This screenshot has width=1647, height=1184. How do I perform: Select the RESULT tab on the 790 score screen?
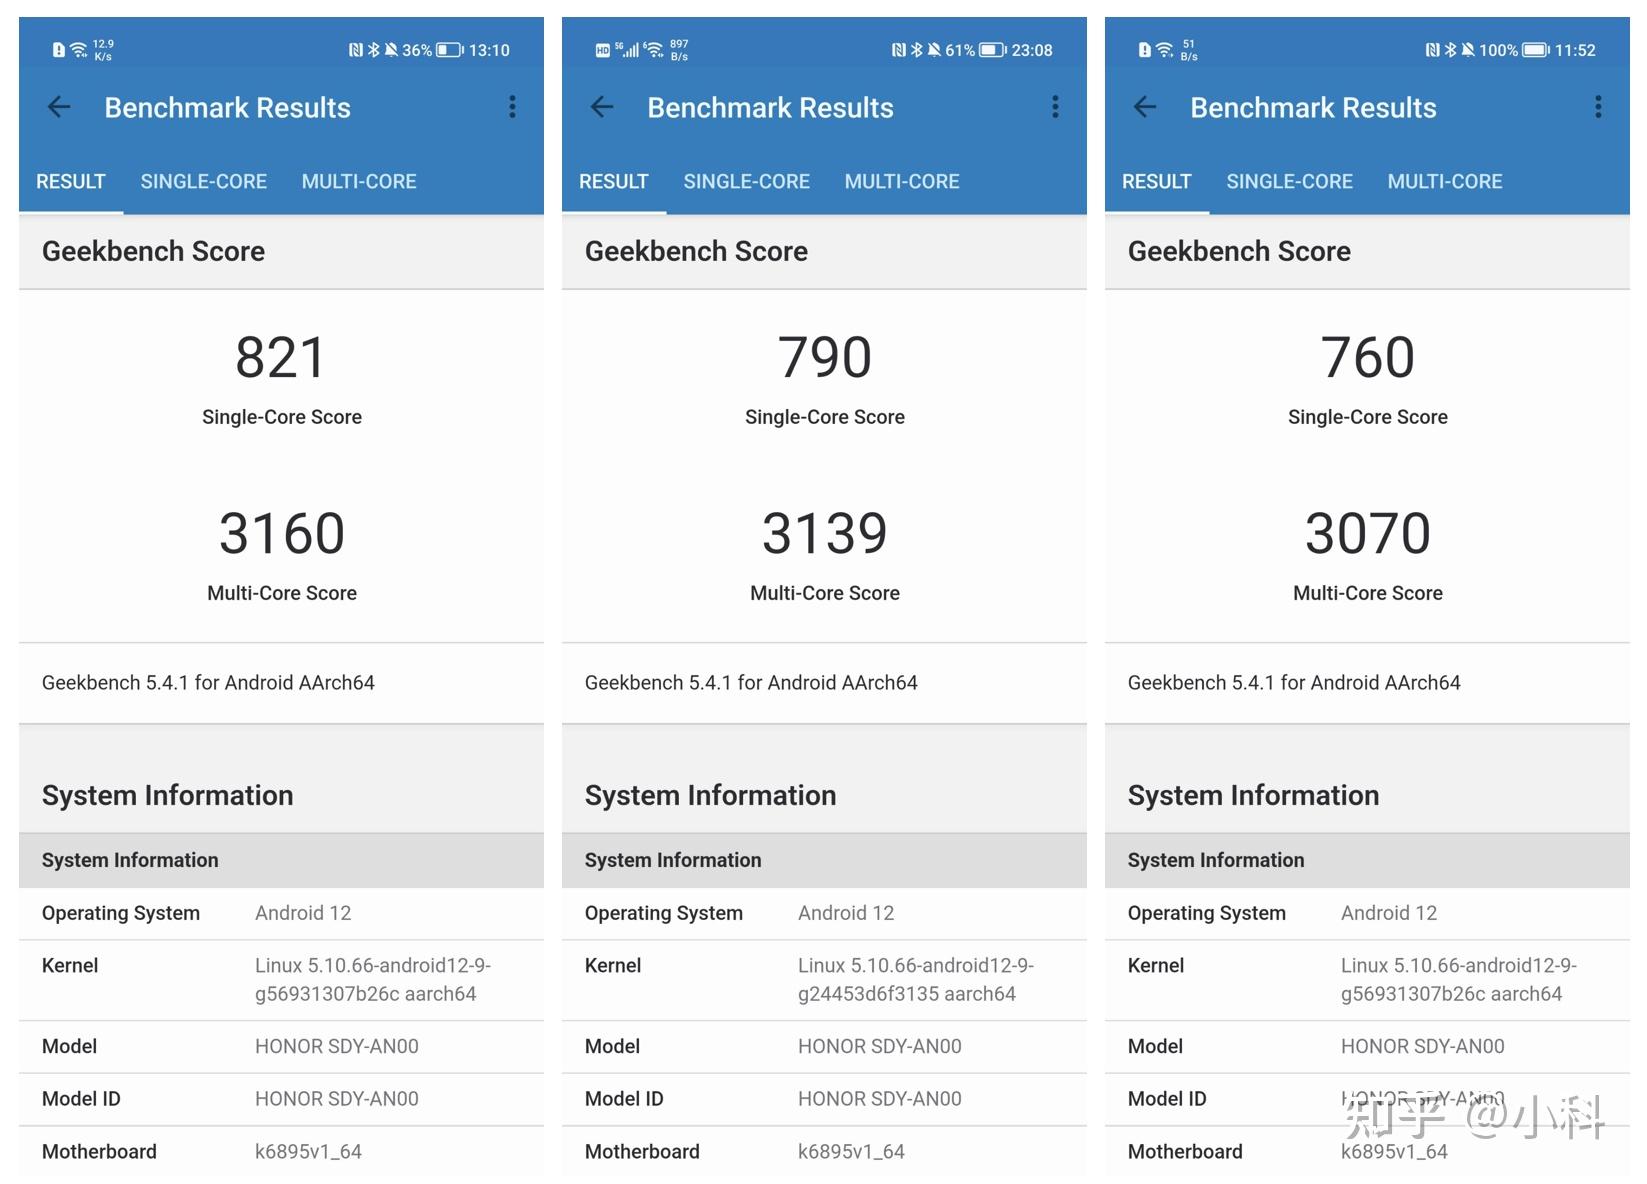(x=614, y=181)
